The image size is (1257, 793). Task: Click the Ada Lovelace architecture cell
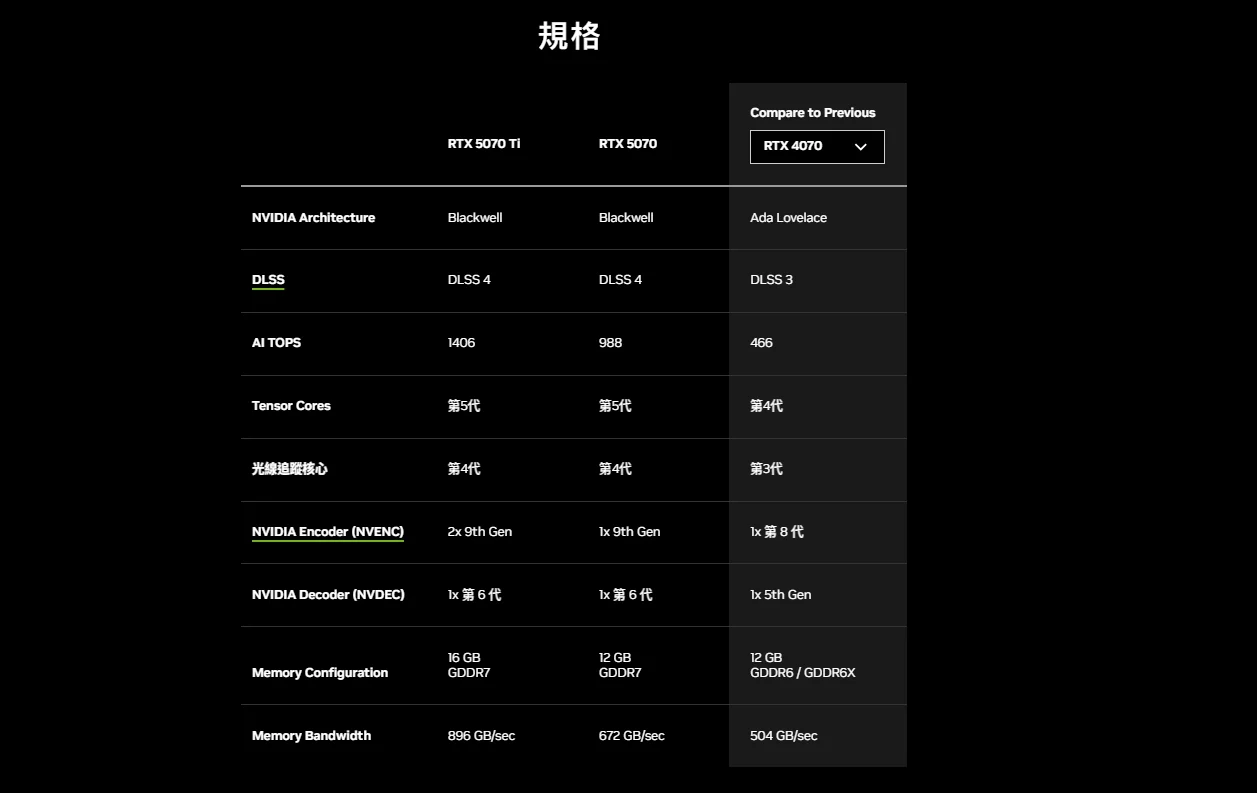(x=788, y=218)
